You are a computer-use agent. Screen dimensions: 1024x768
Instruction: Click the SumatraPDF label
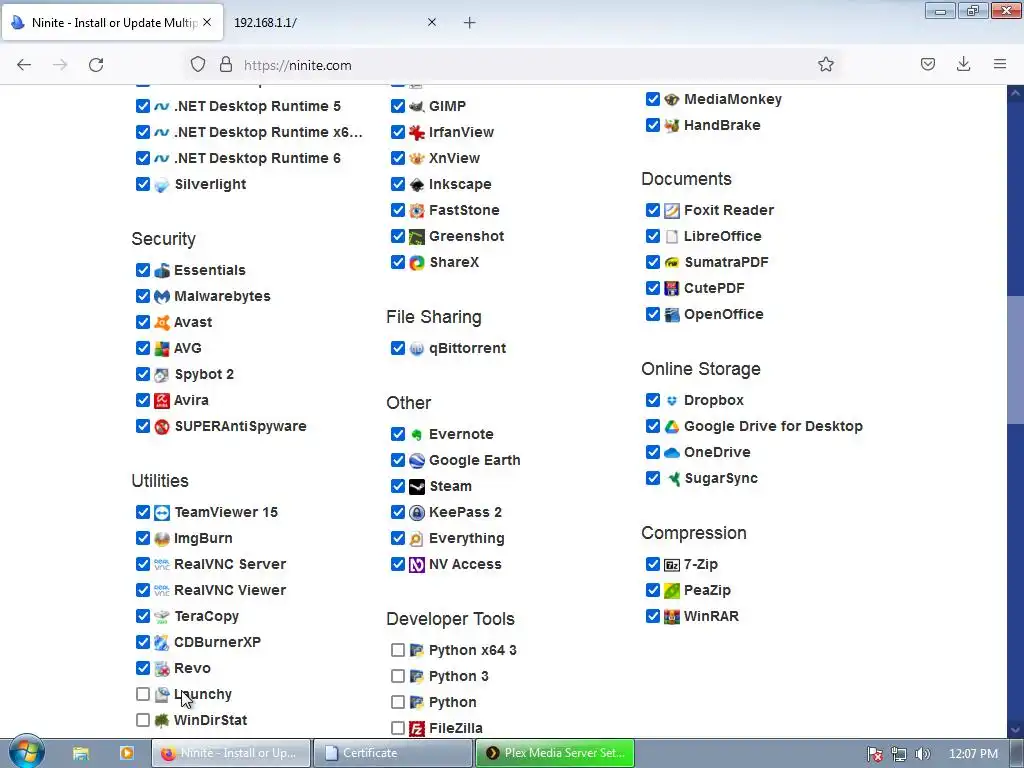pyautogui.click(x=726, y=263)
